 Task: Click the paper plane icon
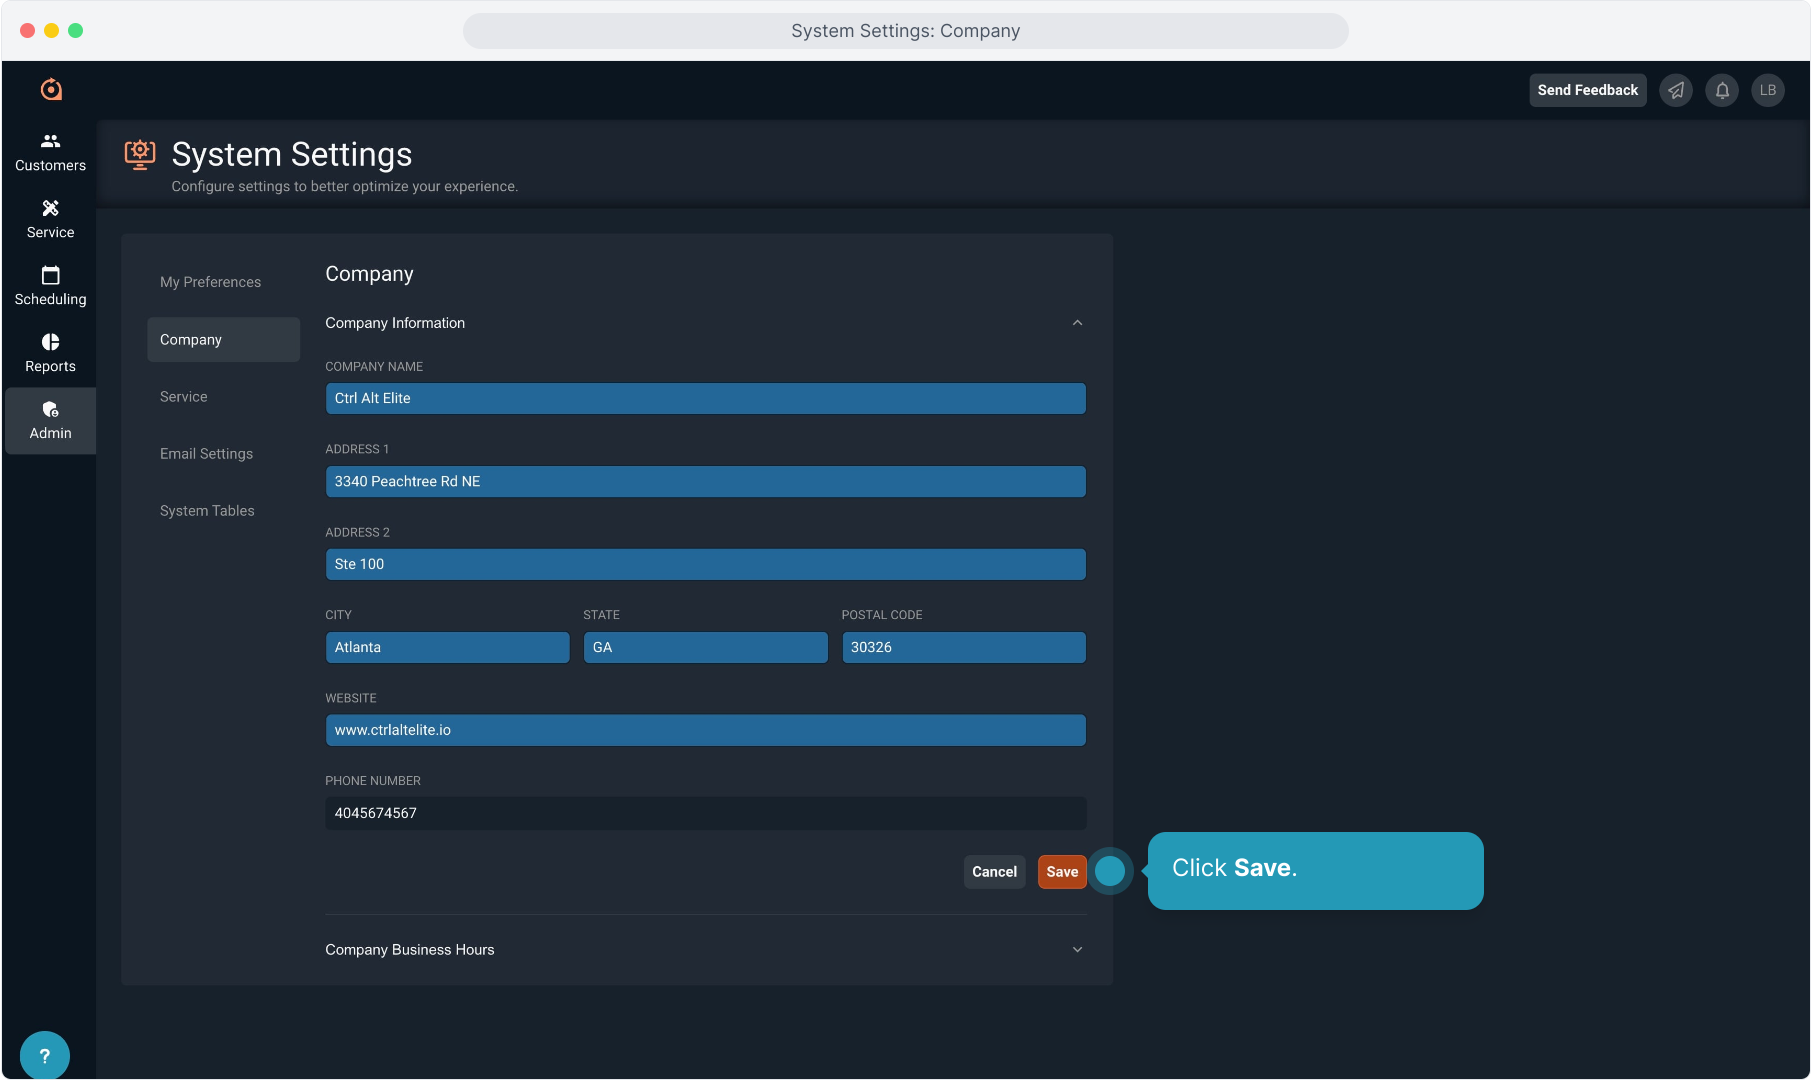click(x=1676, y=90)
